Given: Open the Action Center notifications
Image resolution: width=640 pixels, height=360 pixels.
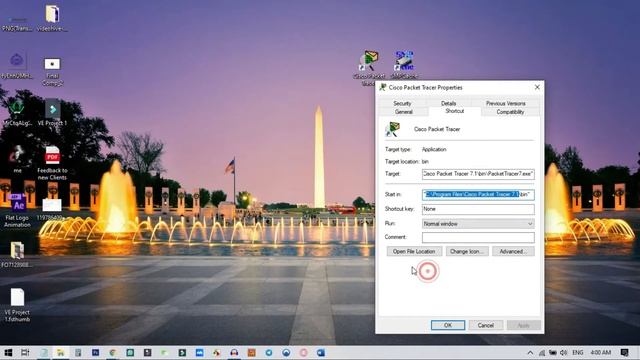Looking at the screenshot, I should pyautogui.click(x=624, y=353).
